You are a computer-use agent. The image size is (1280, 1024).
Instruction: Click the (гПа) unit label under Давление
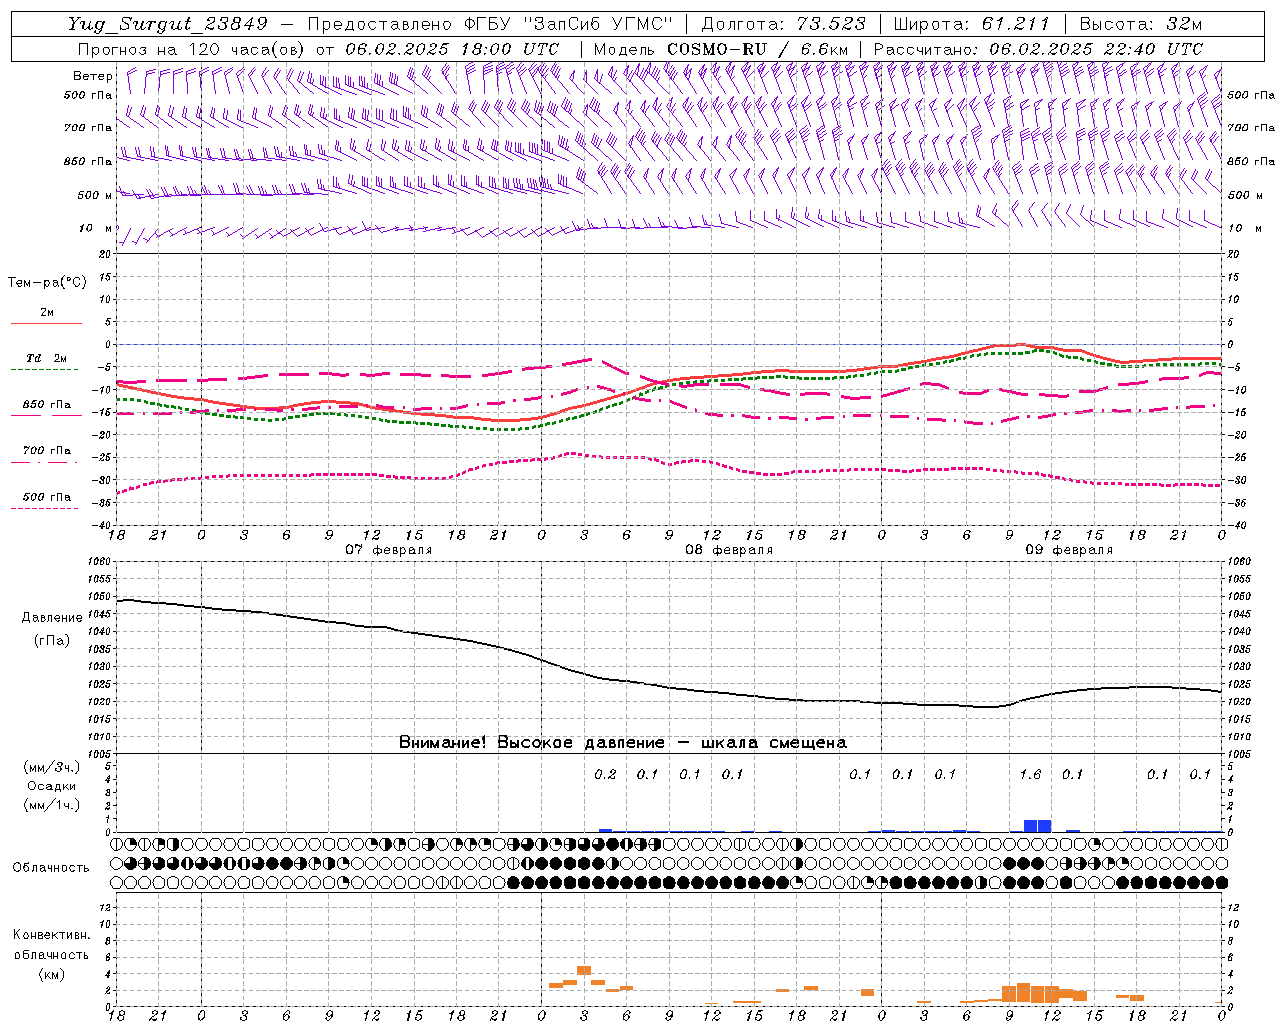(x=52, y=640)
